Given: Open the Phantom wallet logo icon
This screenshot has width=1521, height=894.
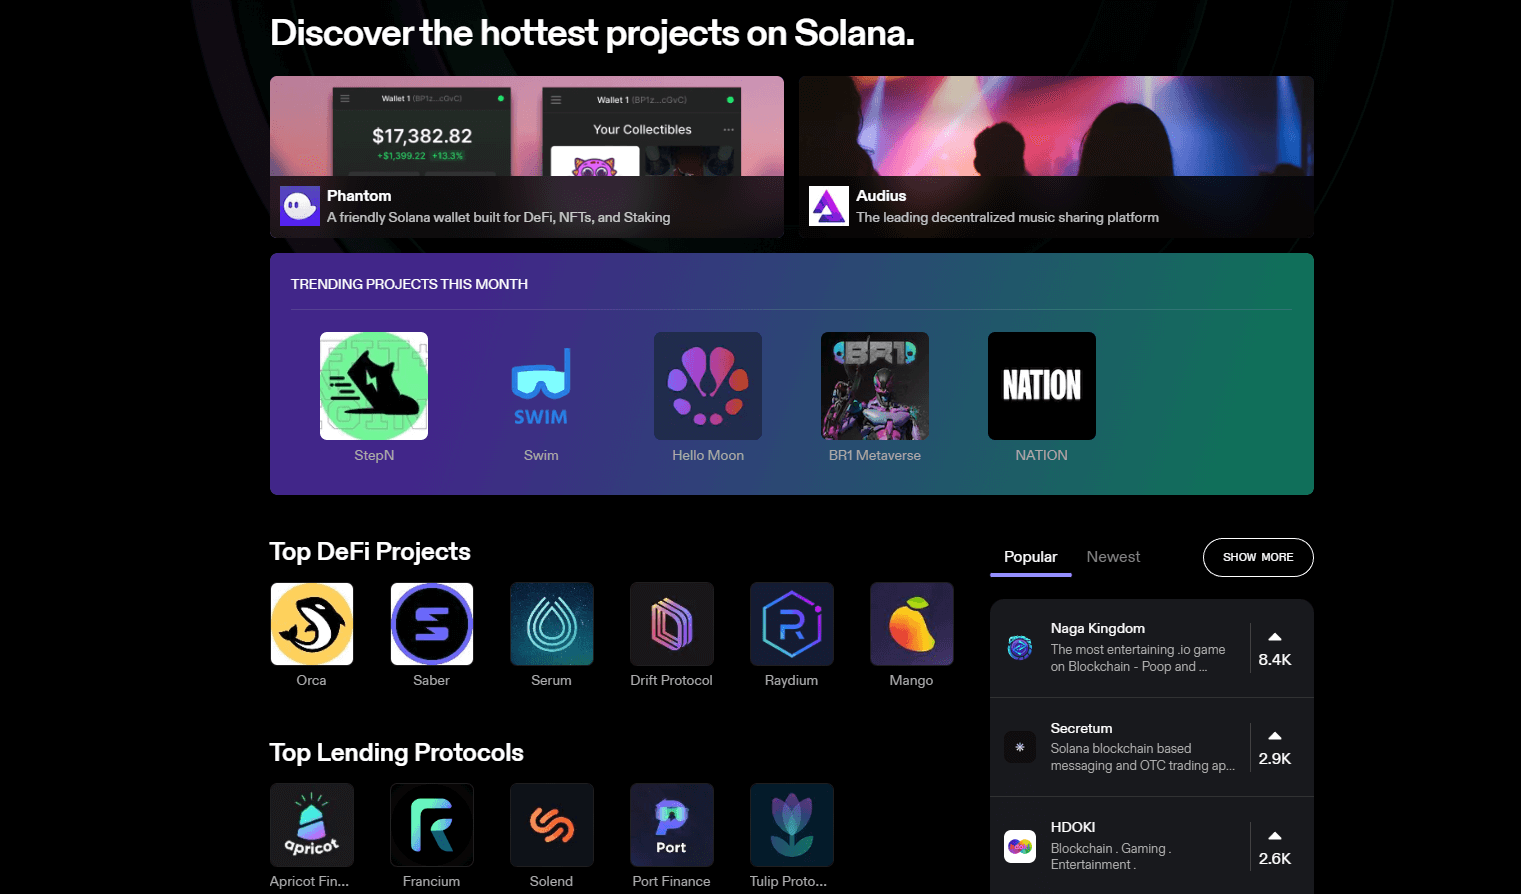Looking at the screenshot, I should tap(299, 206).
